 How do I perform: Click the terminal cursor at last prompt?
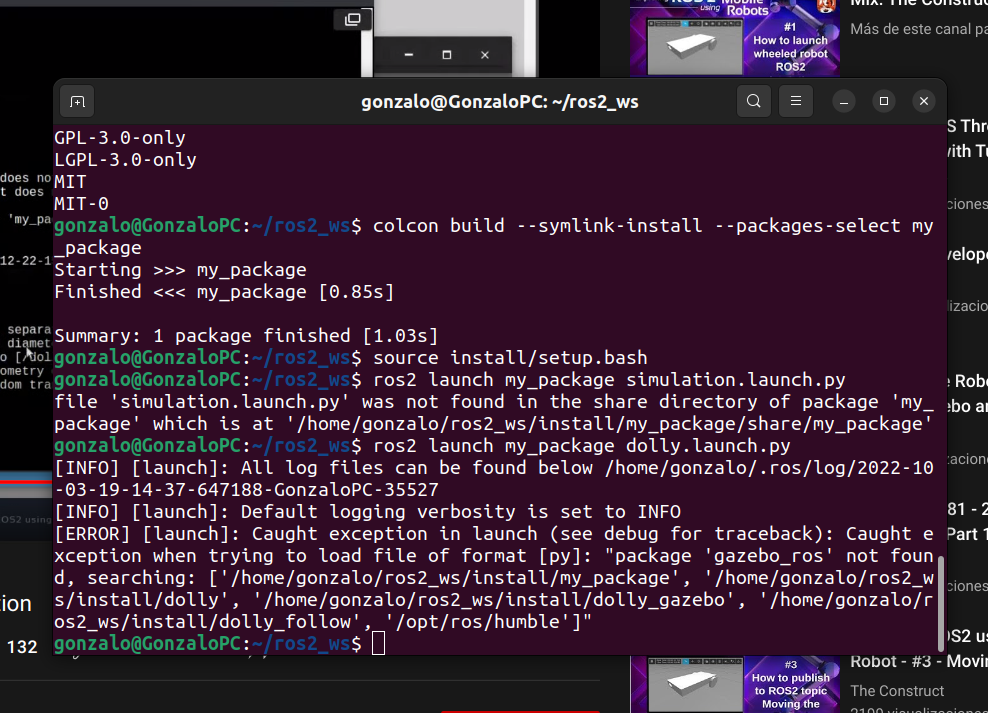(x=378, y=644)
